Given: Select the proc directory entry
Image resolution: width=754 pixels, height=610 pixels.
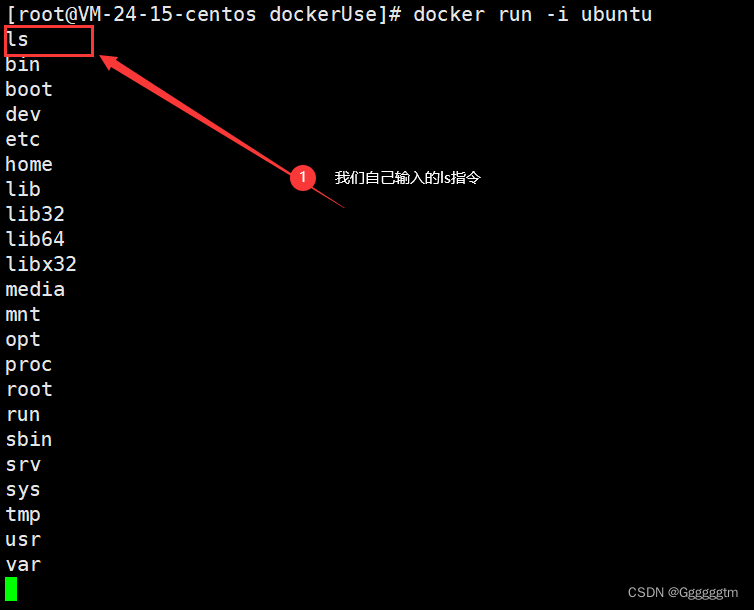Looking at the screenshot, I should [28, 365].
